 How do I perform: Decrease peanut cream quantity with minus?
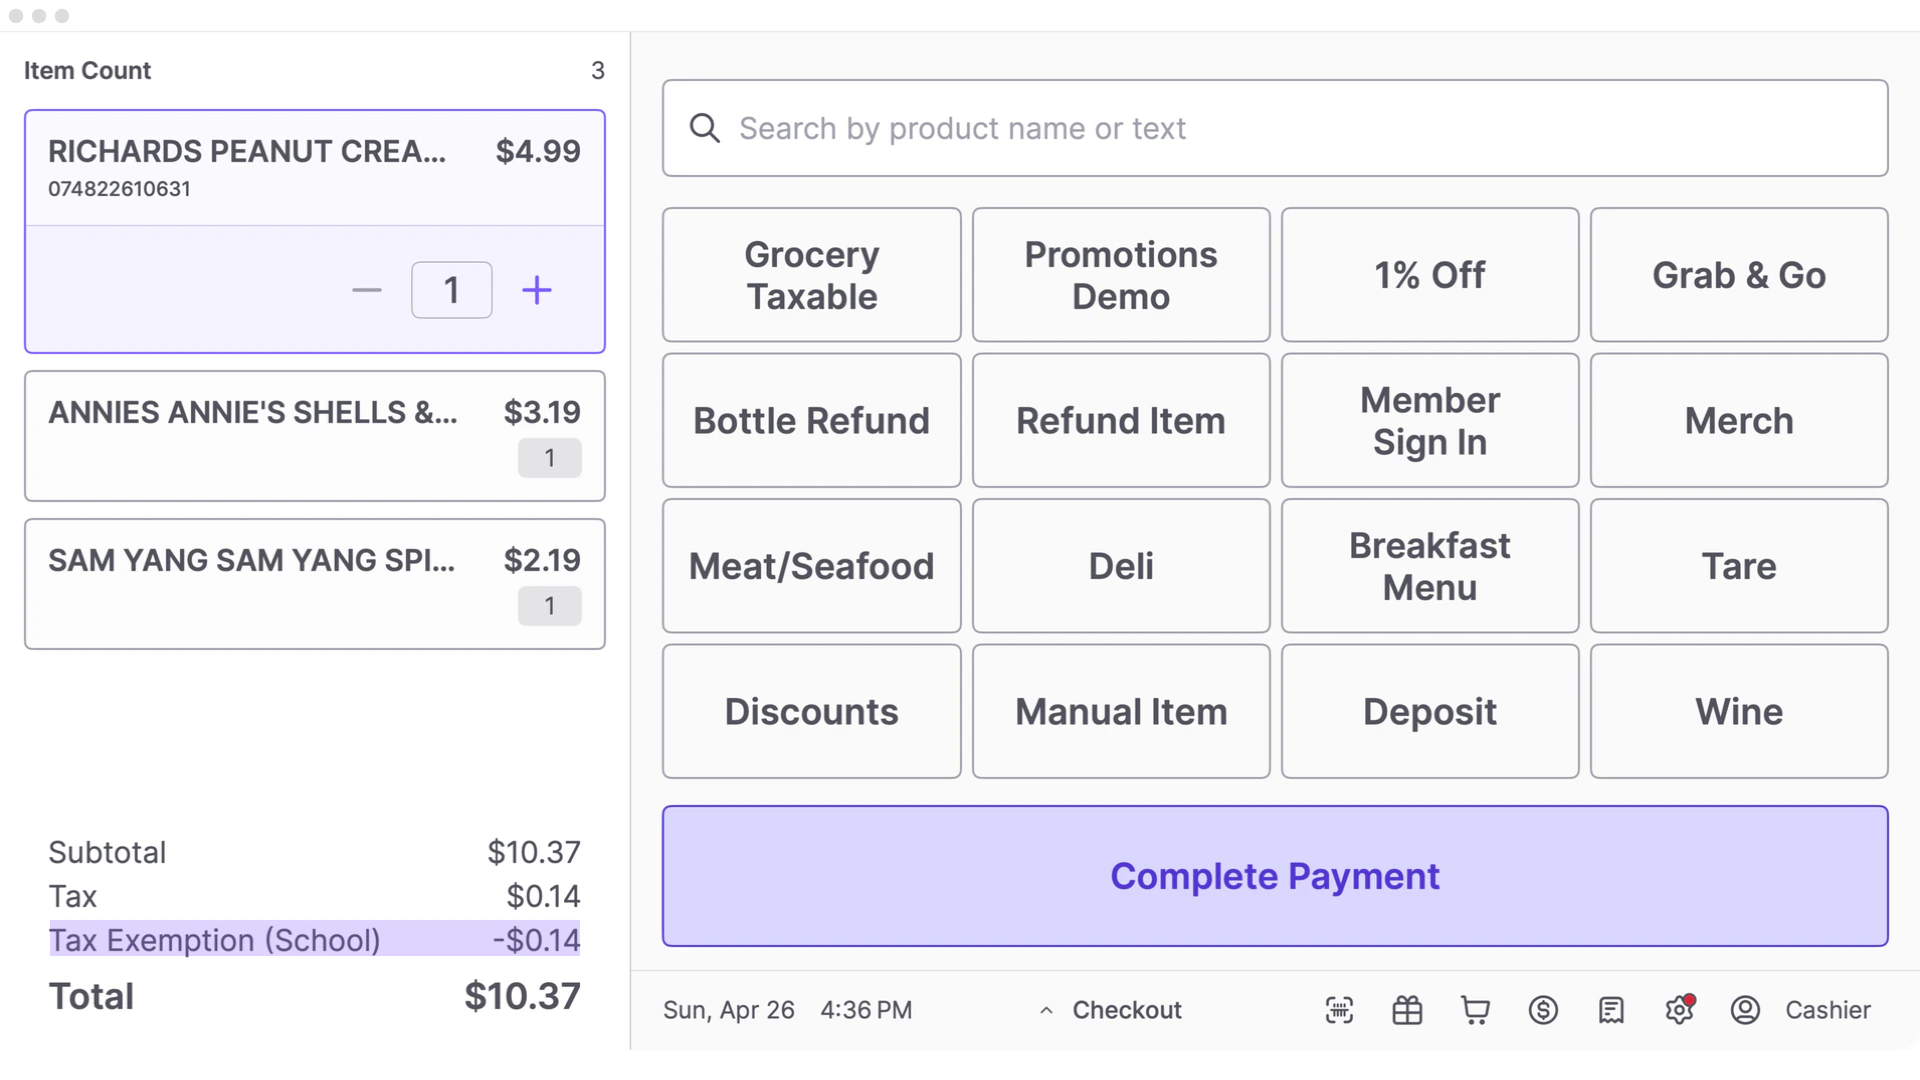[367, 290]
